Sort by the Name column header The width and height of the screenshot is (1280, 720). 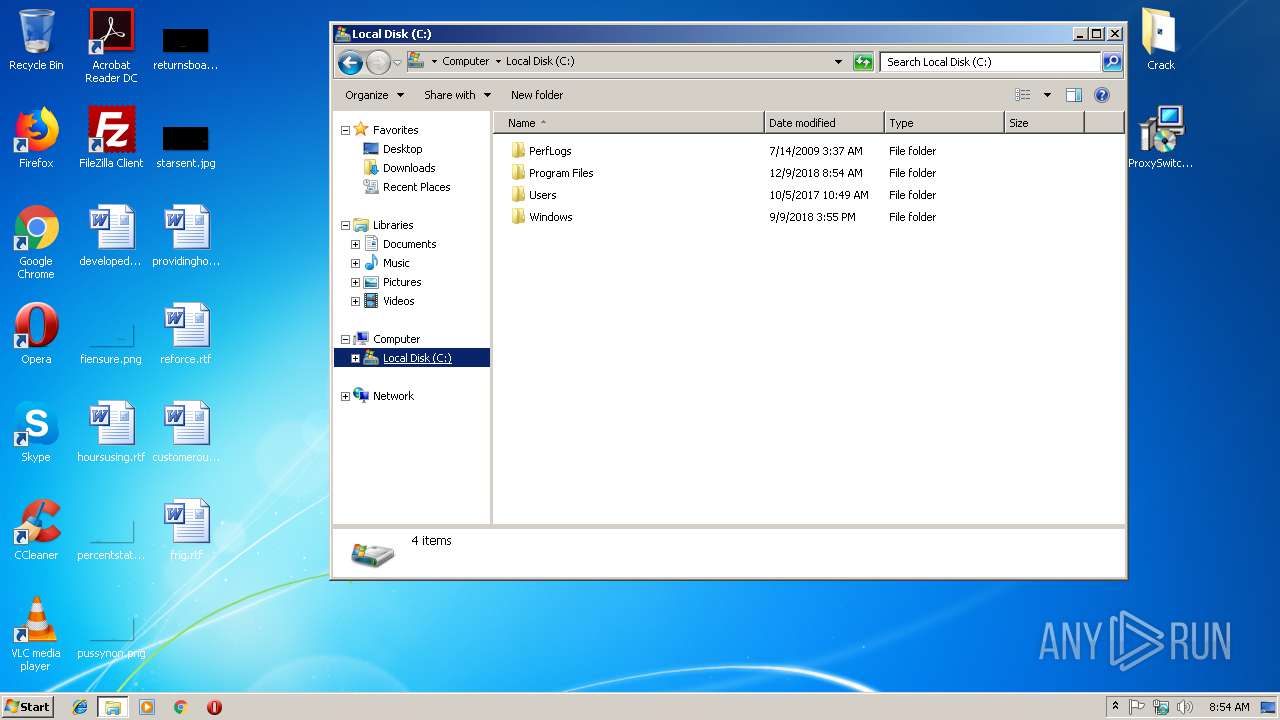[x=628, y=123]
